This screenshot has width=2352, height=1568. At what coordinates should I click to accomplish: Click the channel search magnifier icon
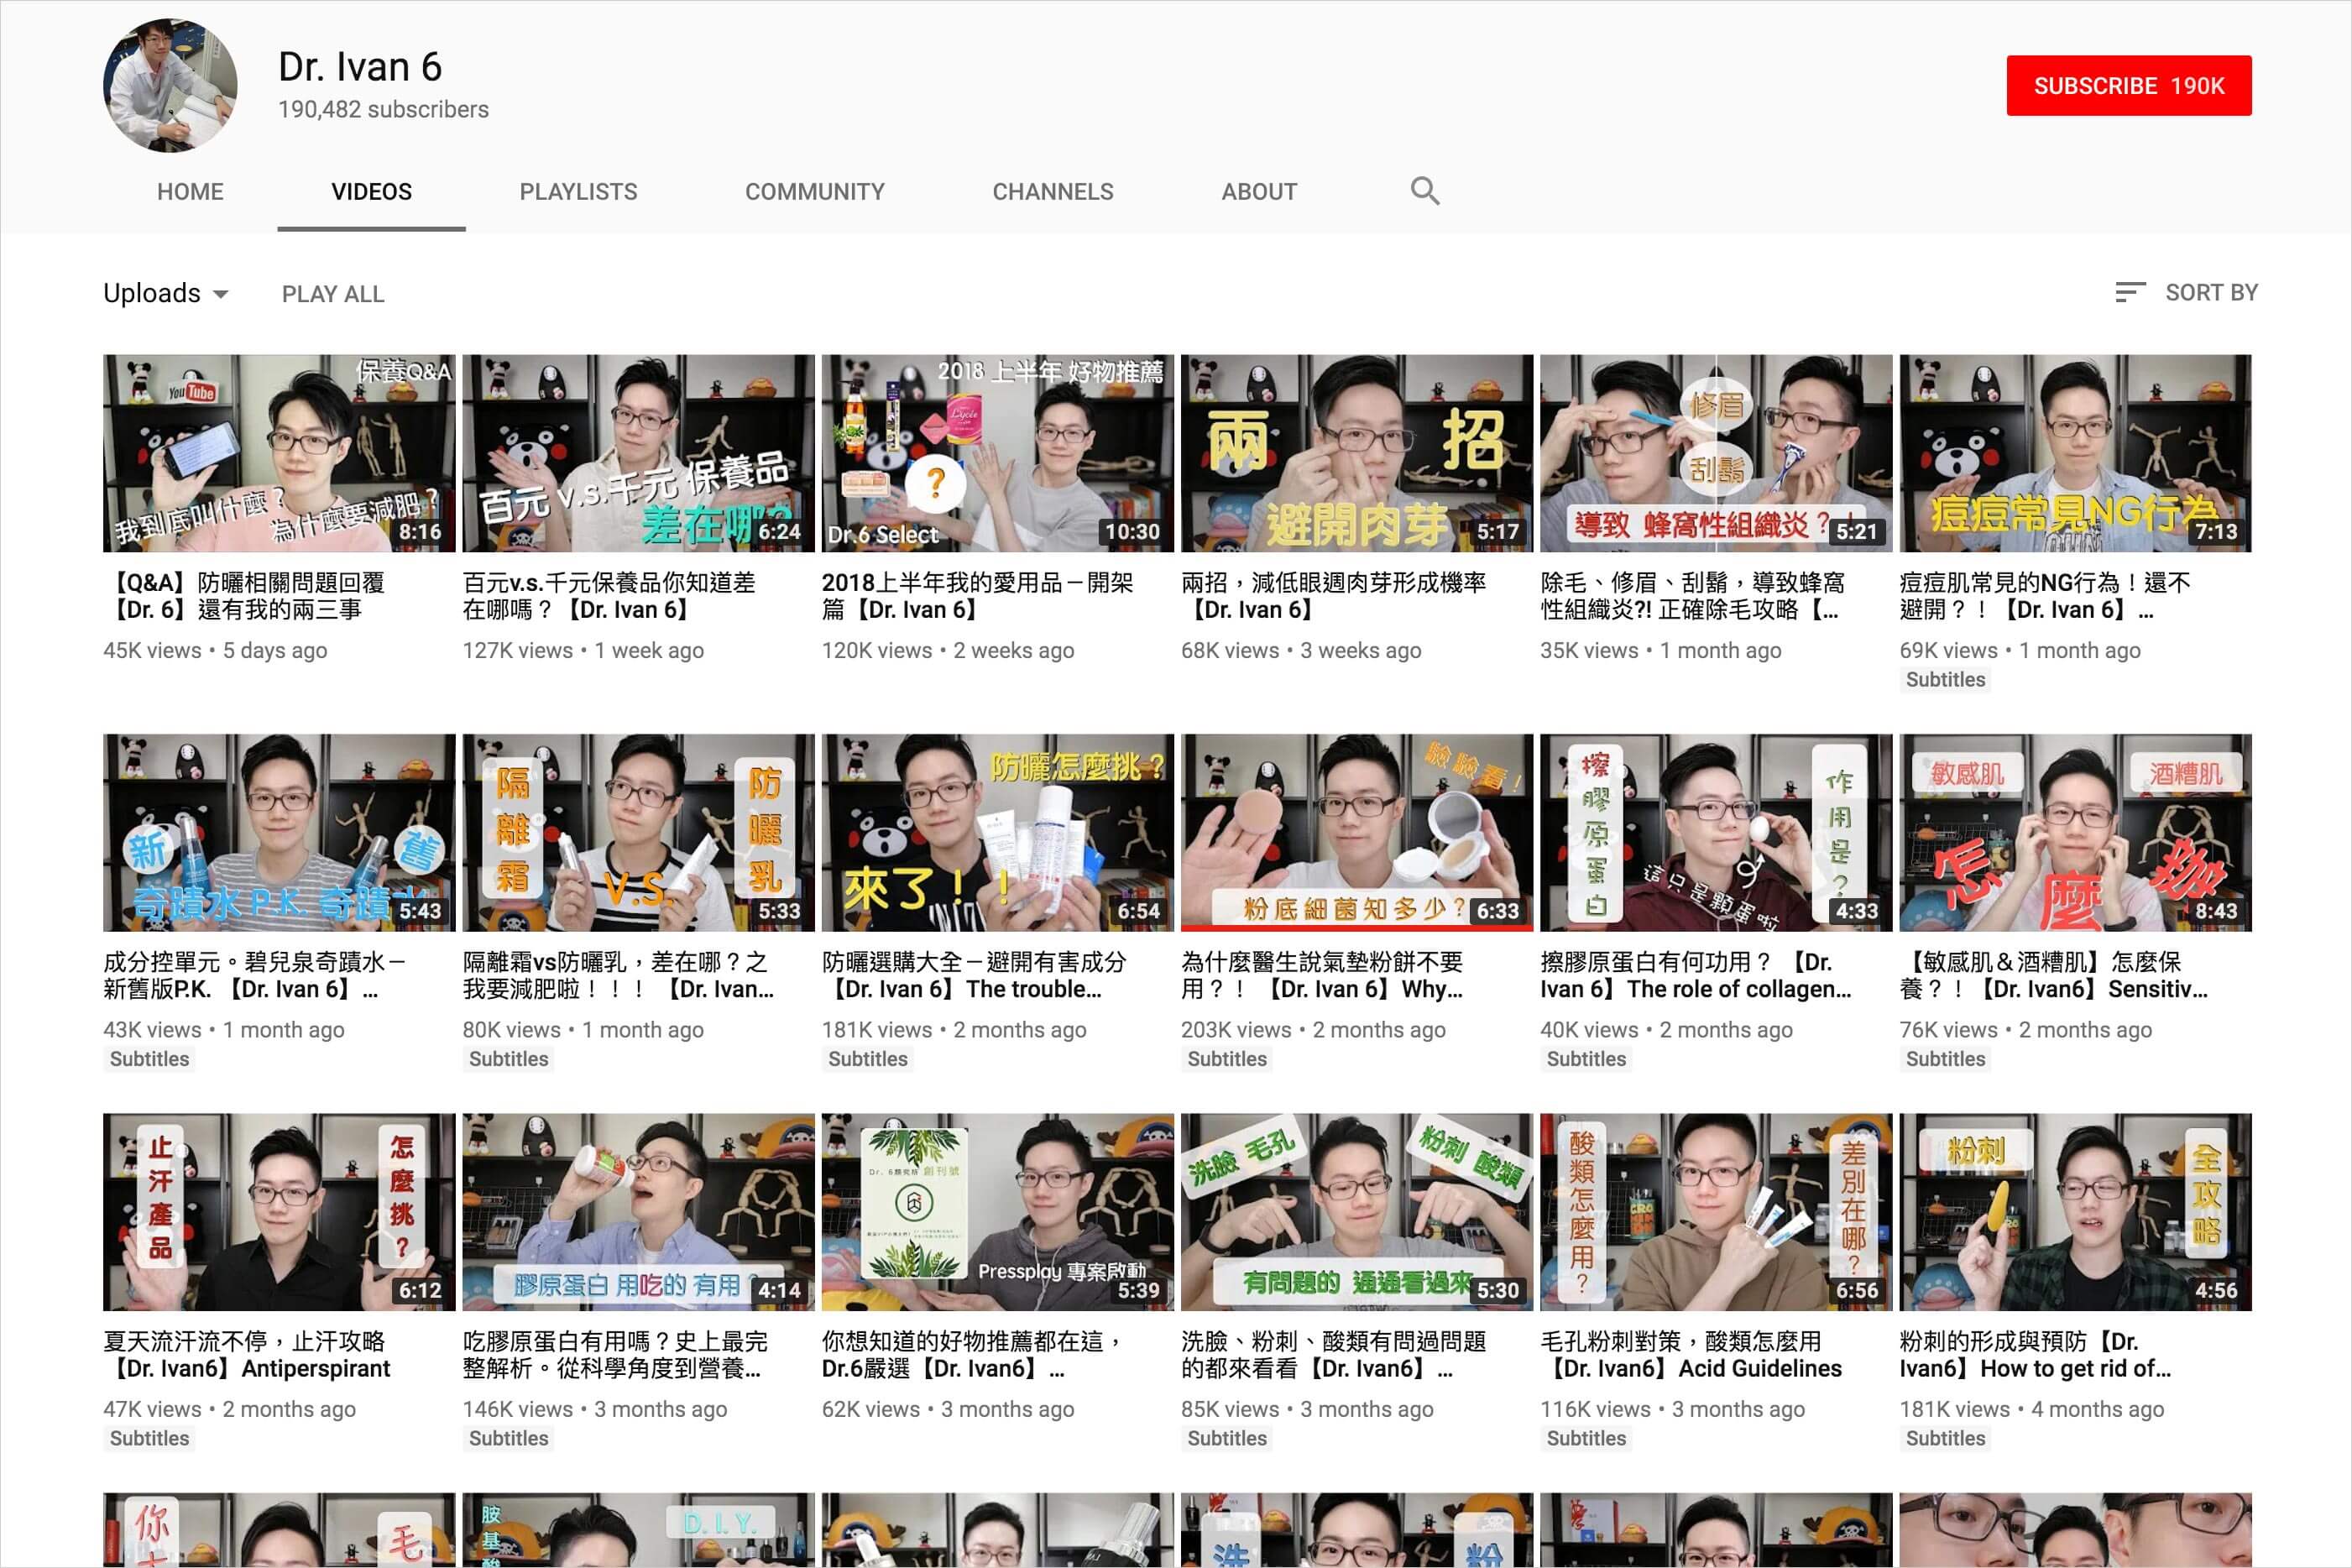tap(1424, 191)
